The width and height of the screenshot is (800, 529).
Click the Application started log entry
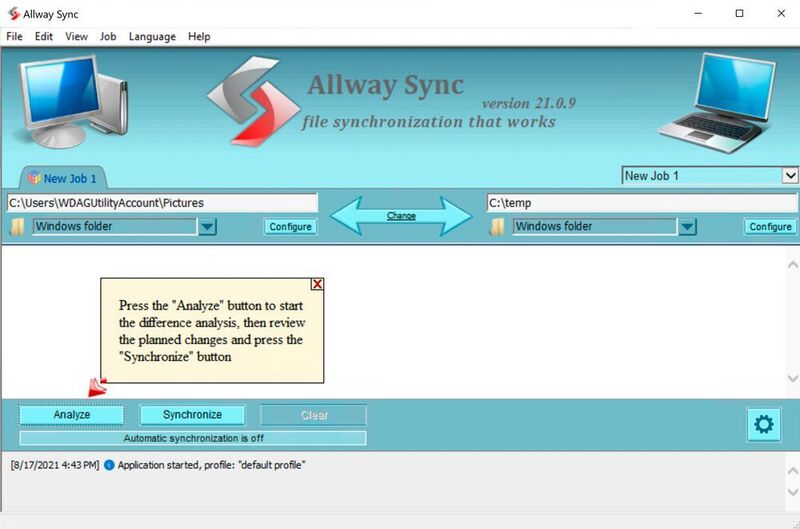211,465
